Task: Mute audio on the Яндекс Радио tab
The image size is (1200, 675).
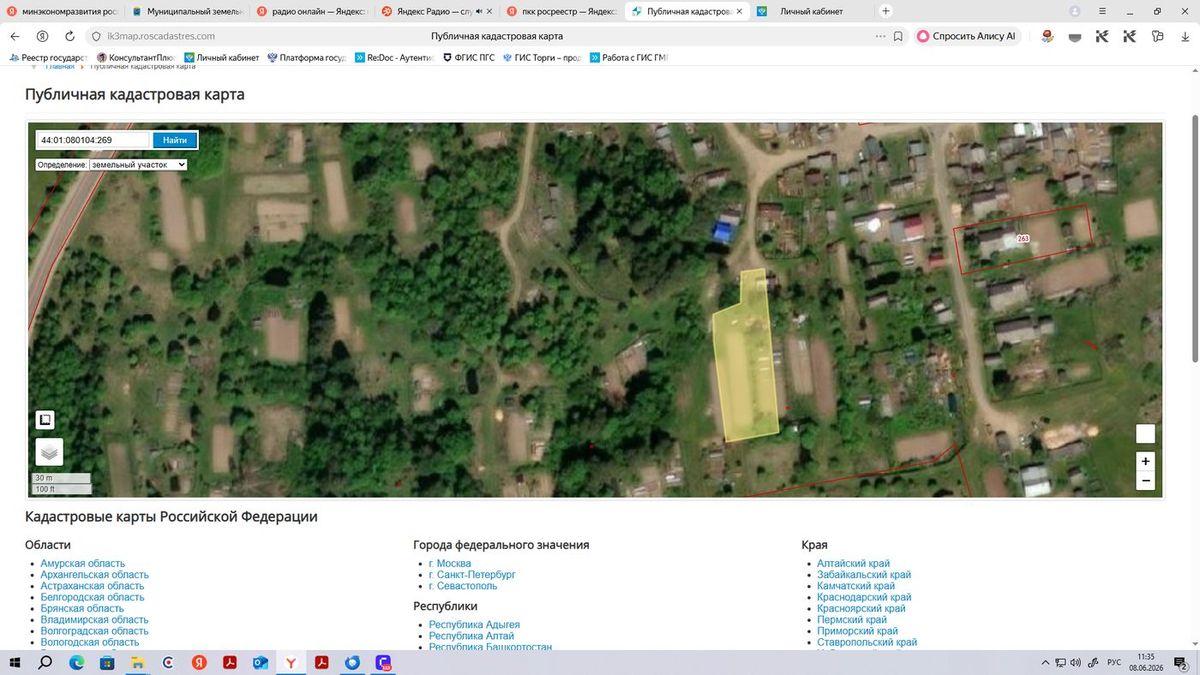Action: coord(479,11)
